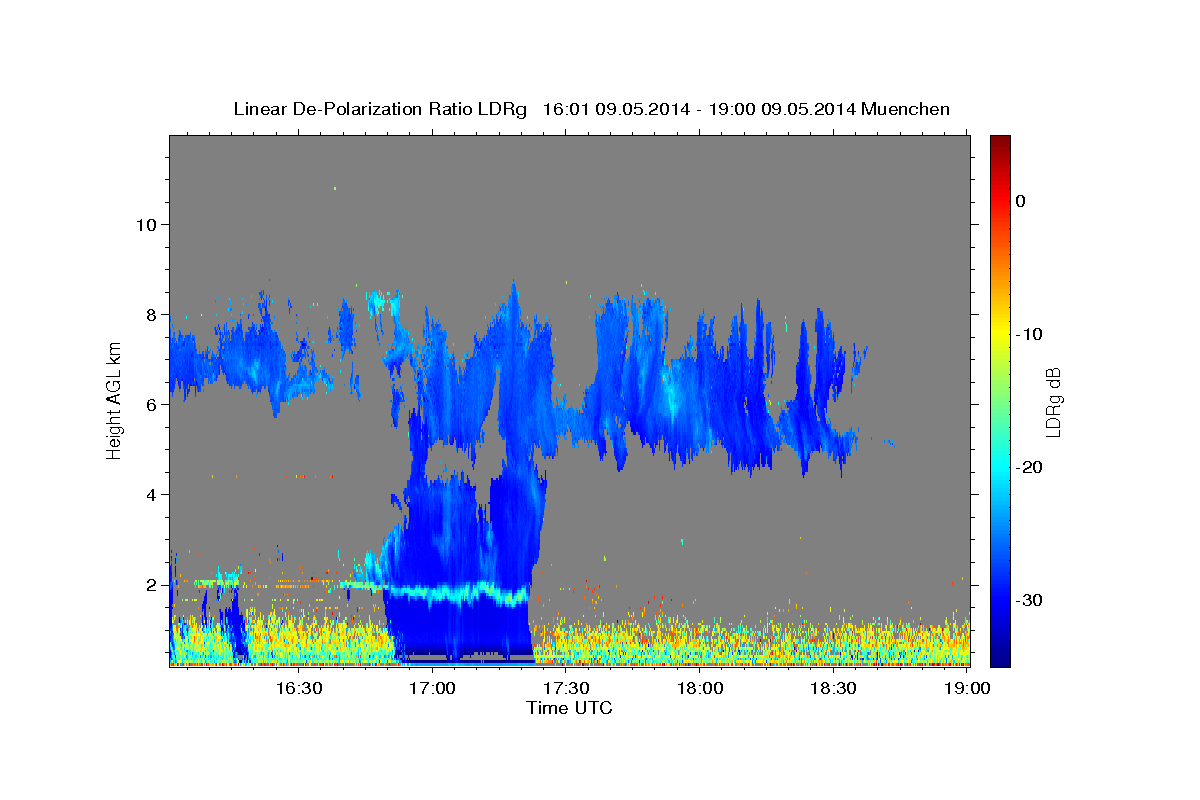Click the "LDRg dB" colorbar label
This screenshot has height=800, width=1200.
1053,402
